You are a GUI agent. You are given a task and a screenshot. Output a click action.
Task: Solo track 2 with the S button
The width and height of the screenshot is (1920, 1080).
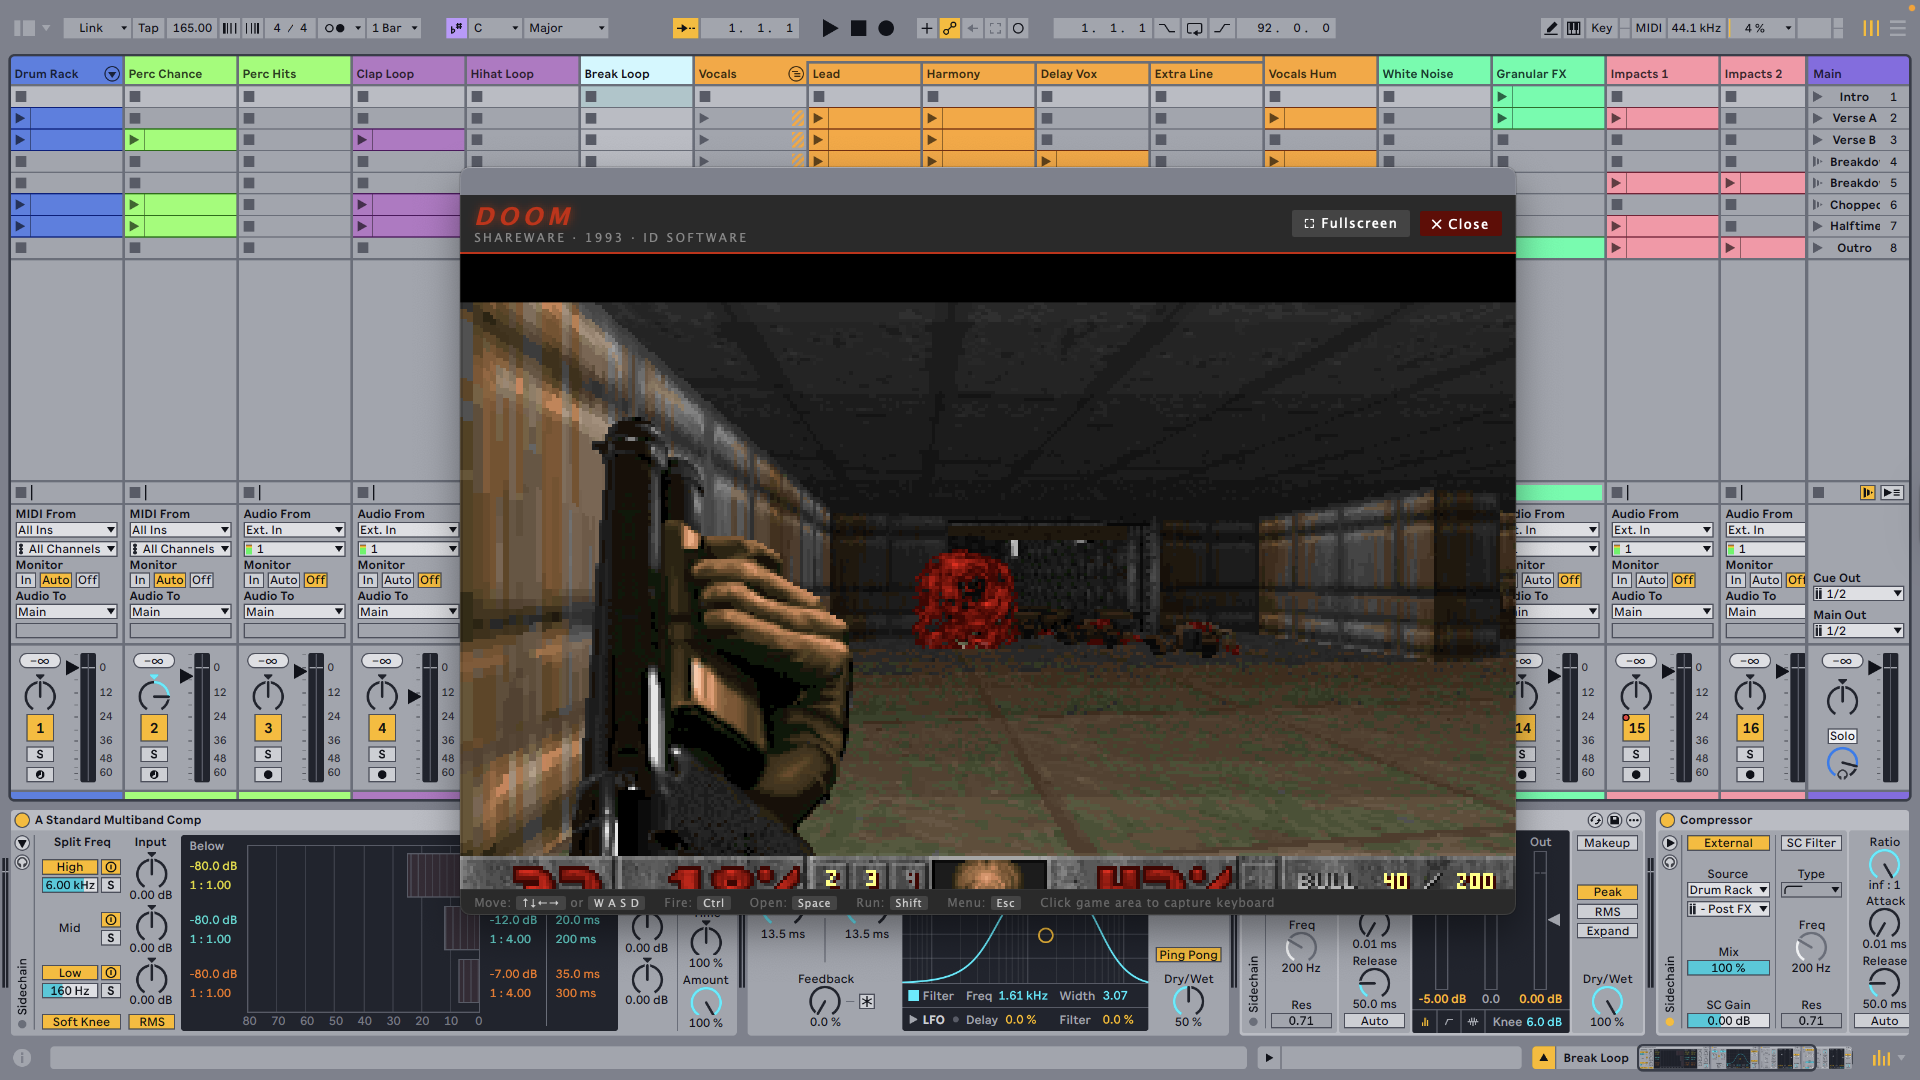tap(153, 755)
